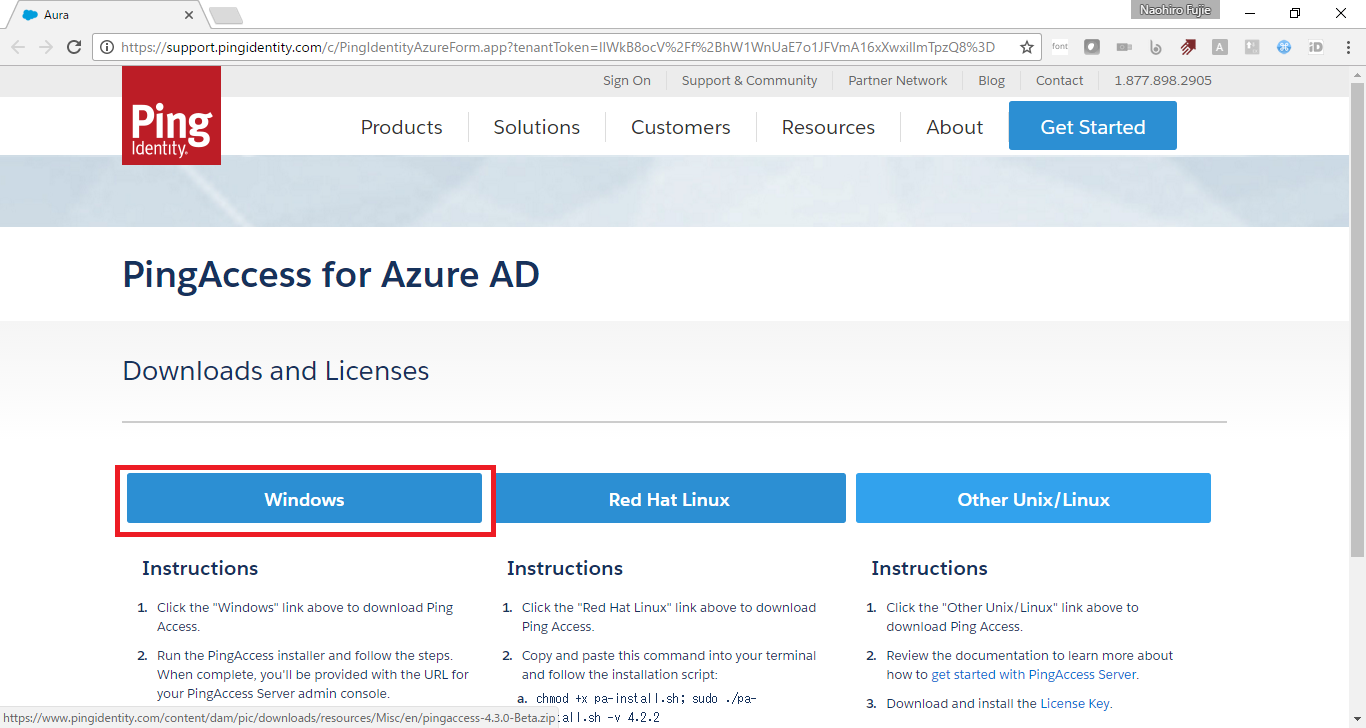
Task: Open the Solutions menu
Action: pos(536,126)
